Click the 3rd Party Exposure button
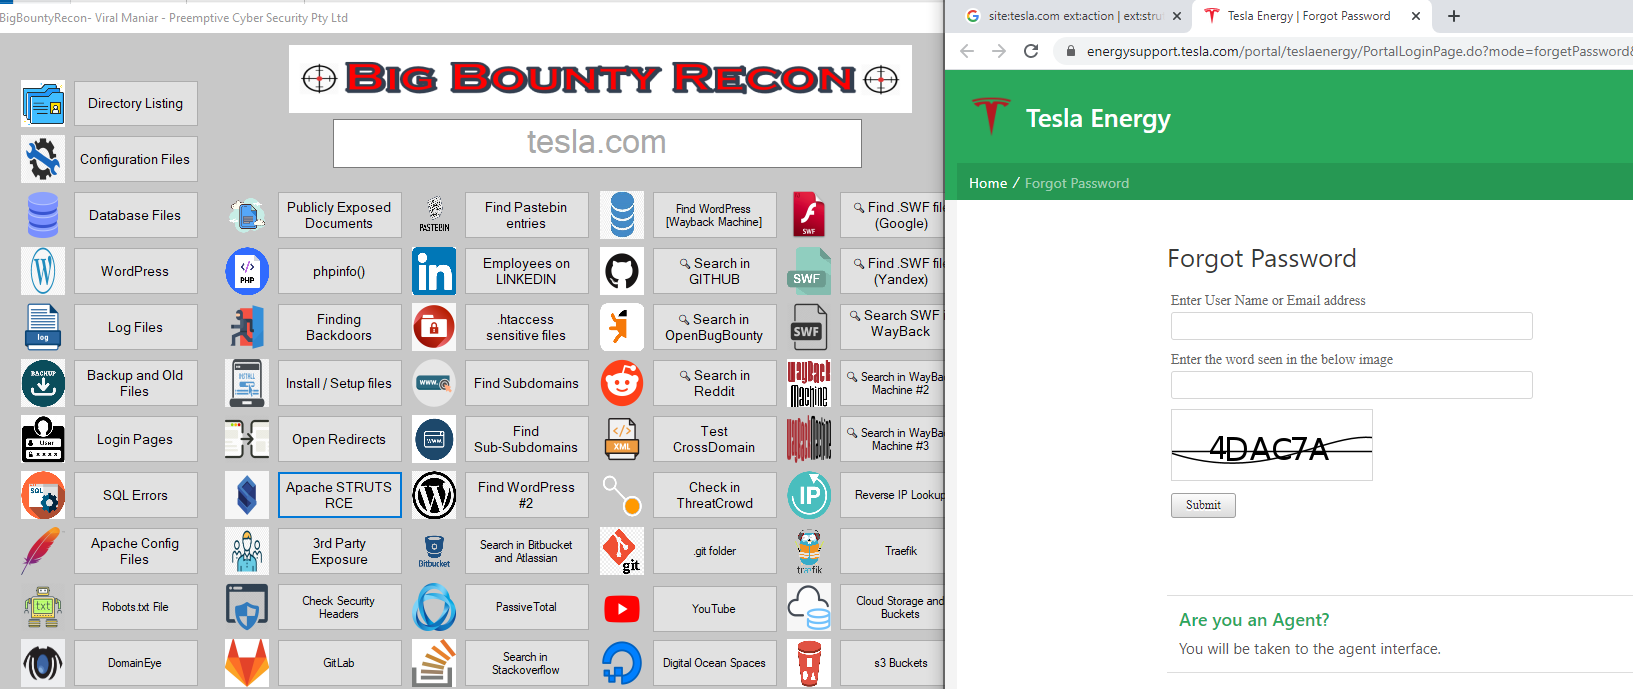This screenshot has width=1633, height=689. point(339,551)
